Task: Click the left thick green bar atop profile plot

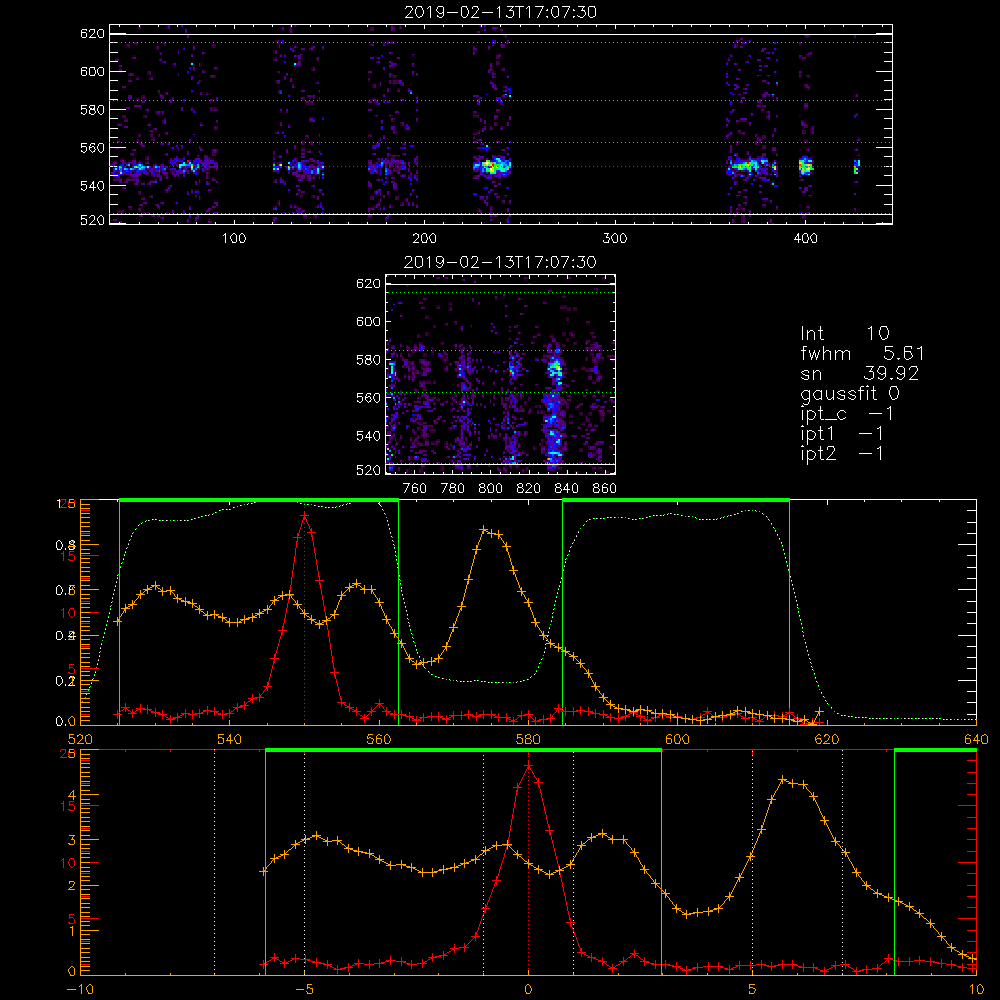Action: pos(259,500)
